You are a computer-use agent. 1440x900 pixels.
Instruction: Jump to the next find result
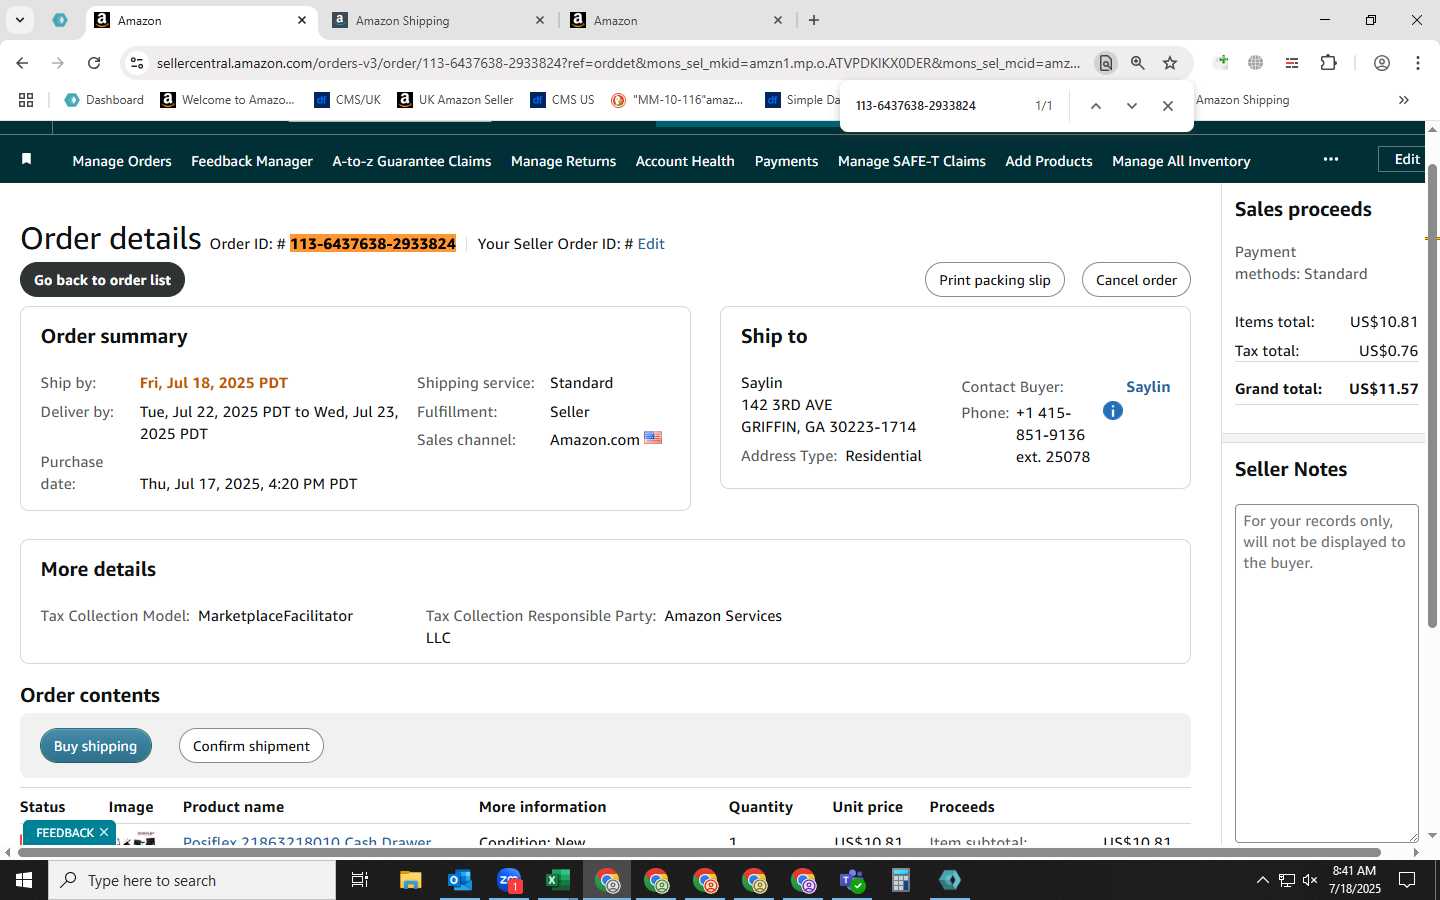[1132, 106]
